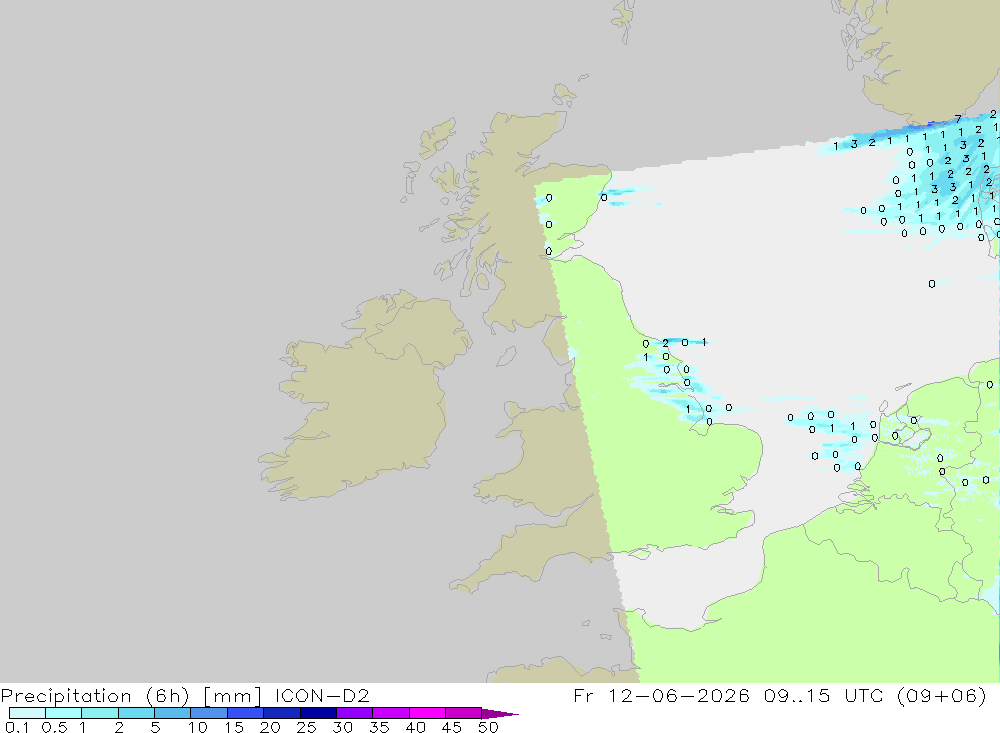
Task: Select the 5–10 mm legend color swatch
Action: pyautogui.click(x=173, y=713)
